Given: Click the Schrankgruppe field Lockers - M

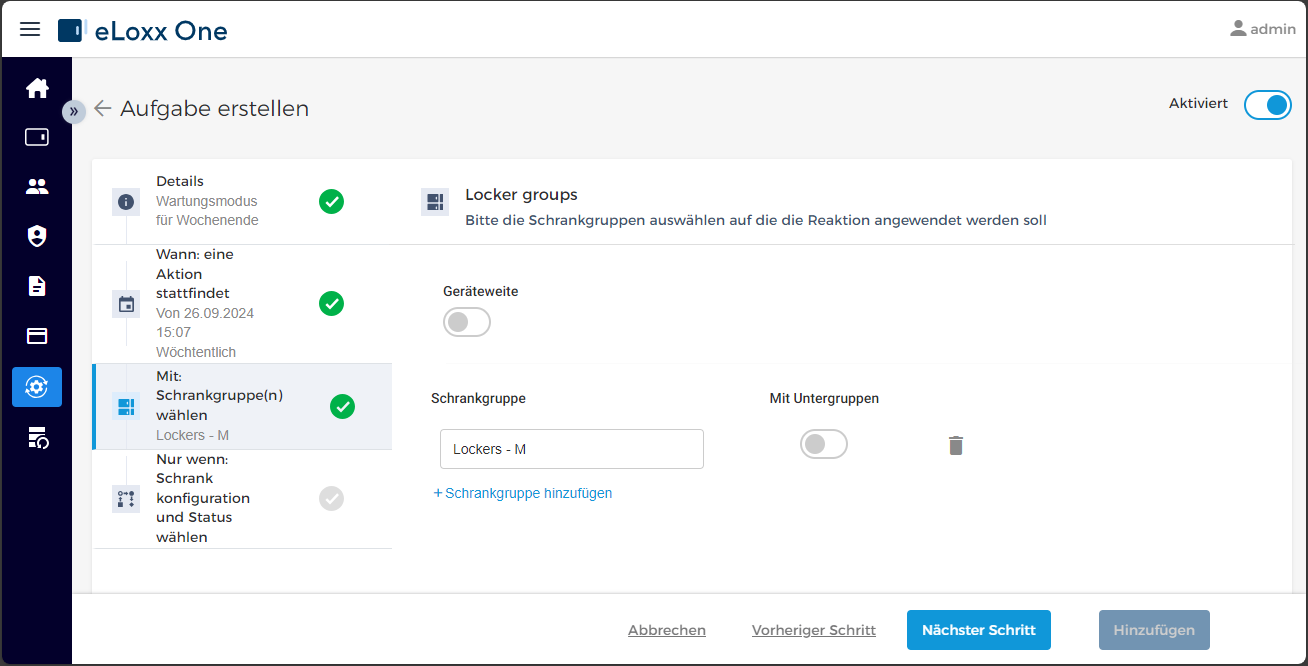Looking at the screenshot, I should point(572,449).
